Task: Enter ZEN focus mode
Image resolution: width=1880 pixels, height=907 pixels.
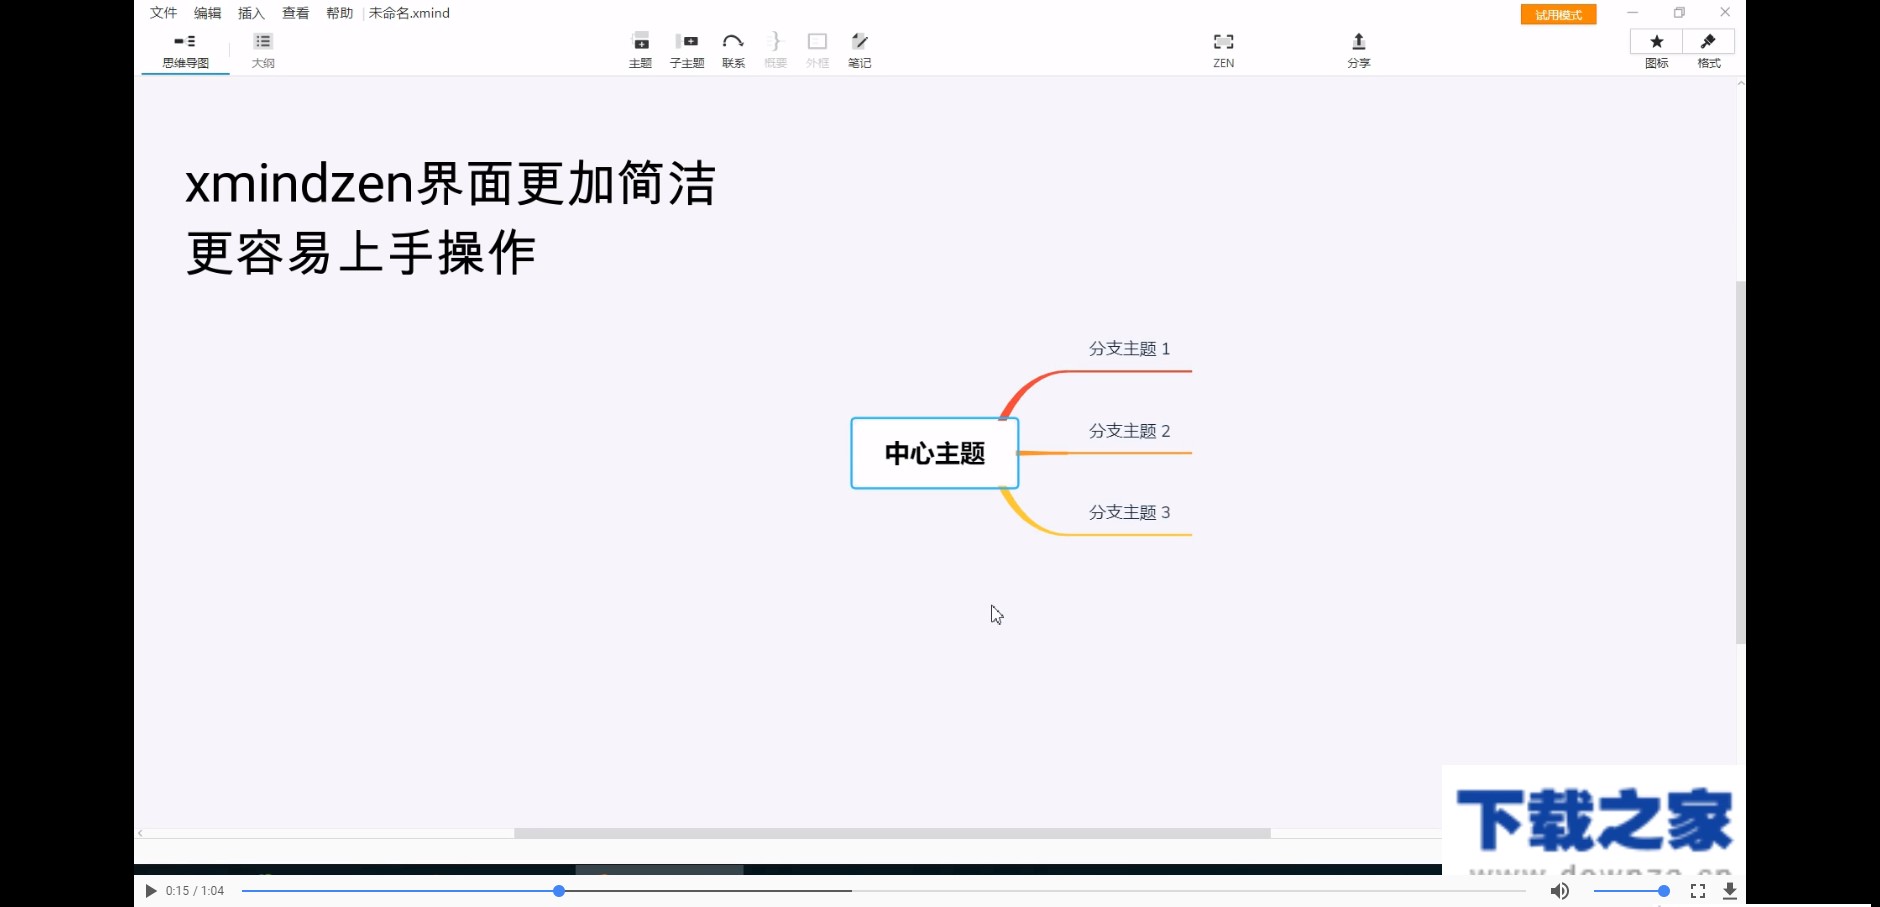Action: [x=1224, y=48]
